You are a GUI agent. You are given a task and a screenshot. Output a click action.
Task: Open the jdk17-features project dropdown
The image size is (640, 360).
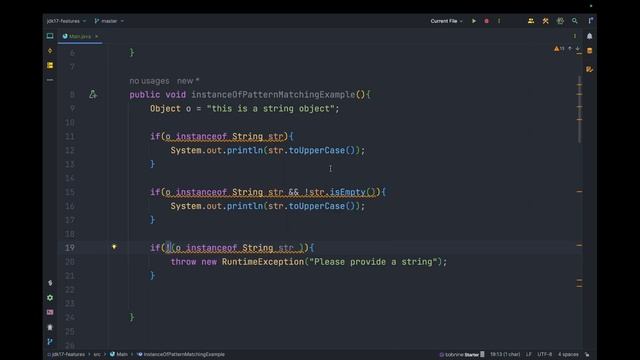[x=66, y=21]
